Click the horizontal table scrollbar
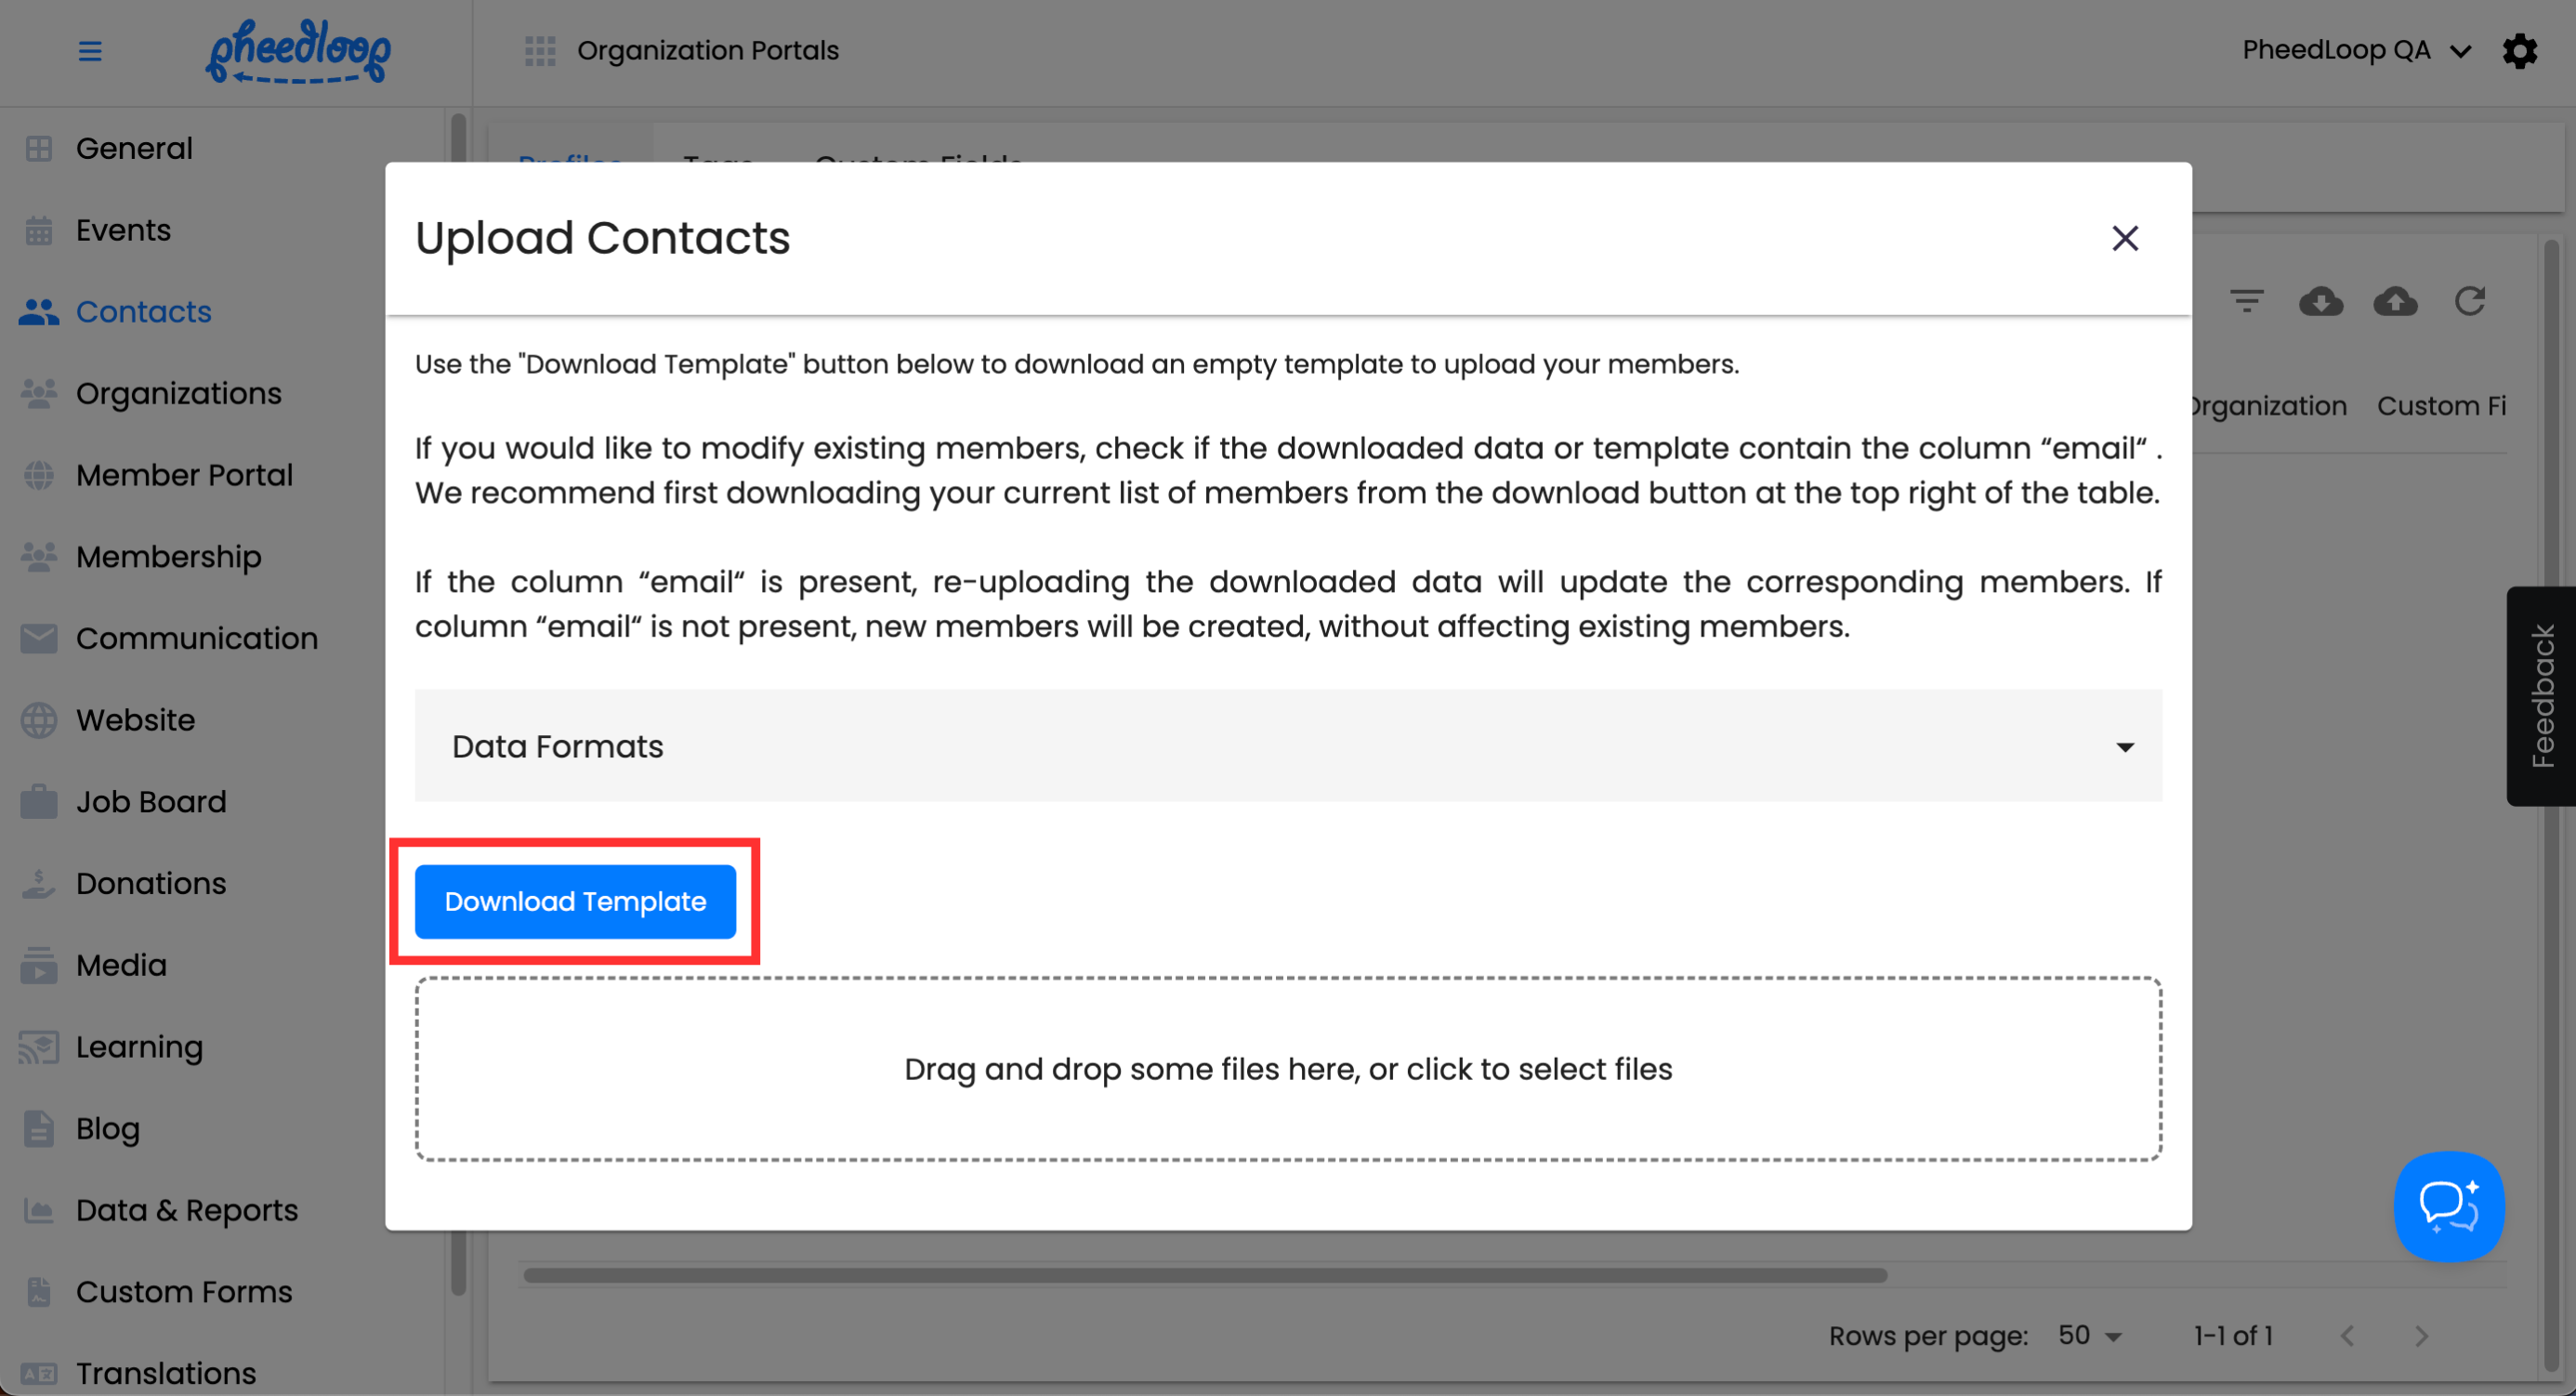The height and width of the screenshot is (1396, 2576). coord(1204,1276)
